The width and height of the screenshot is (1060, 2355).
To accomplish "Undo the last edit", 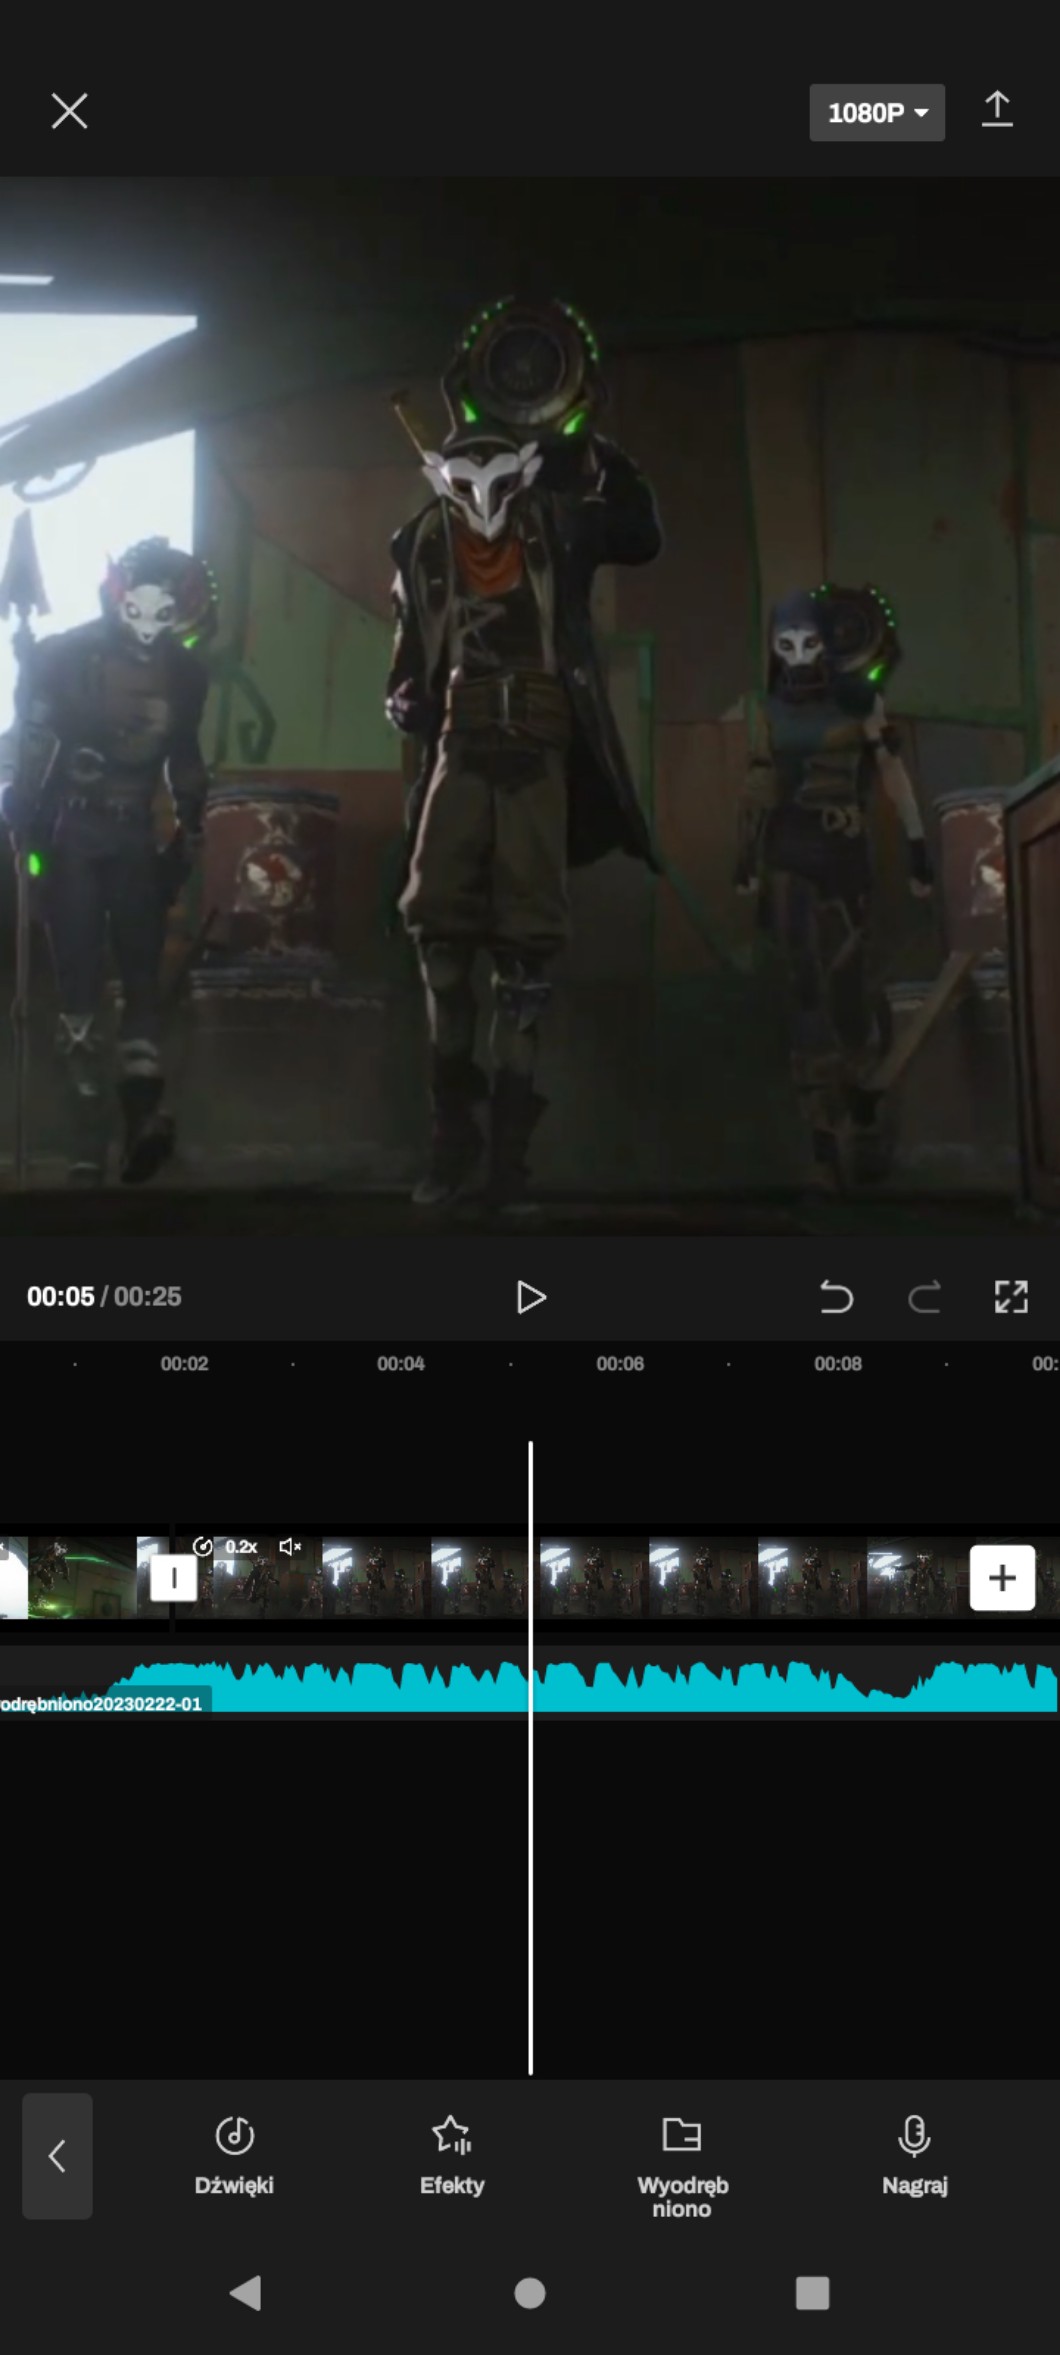I will [836, 1297].
